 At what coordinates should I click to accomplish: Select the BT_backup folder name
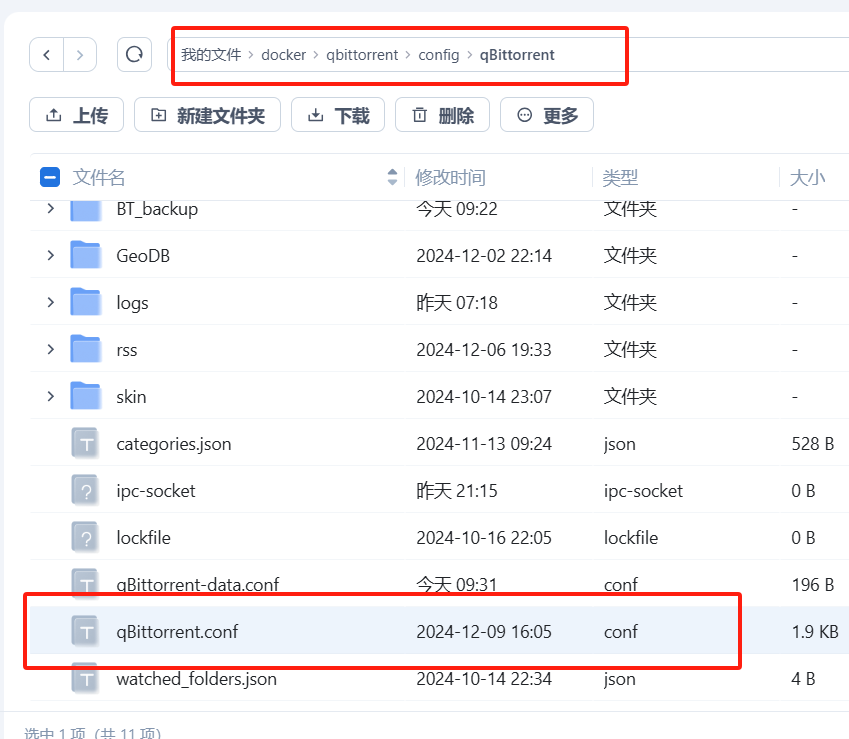click(157, 209)
